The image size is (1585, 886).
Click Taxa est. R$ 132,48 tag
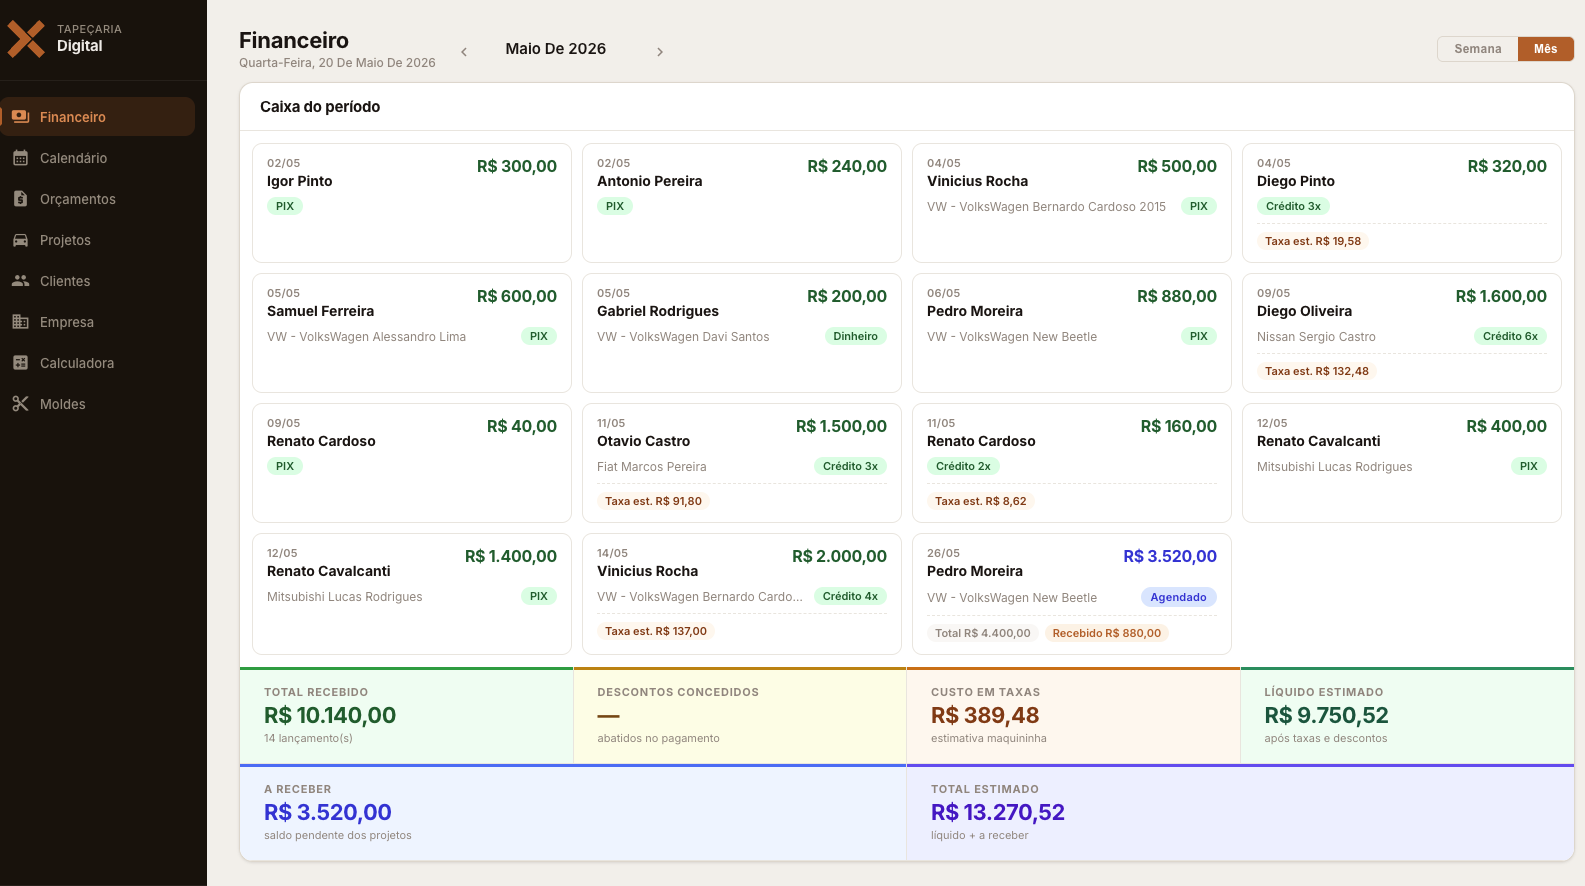pos(1317,371)
